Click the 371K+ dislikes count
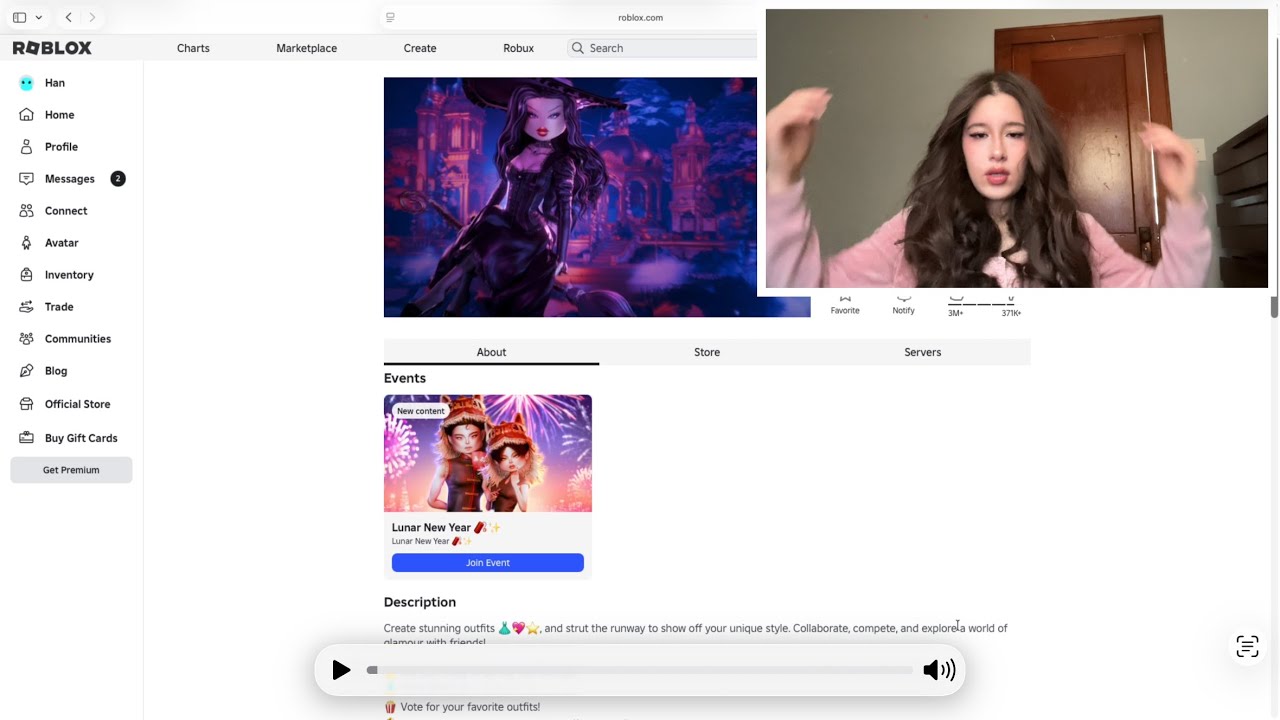 tap(1011, 313)
